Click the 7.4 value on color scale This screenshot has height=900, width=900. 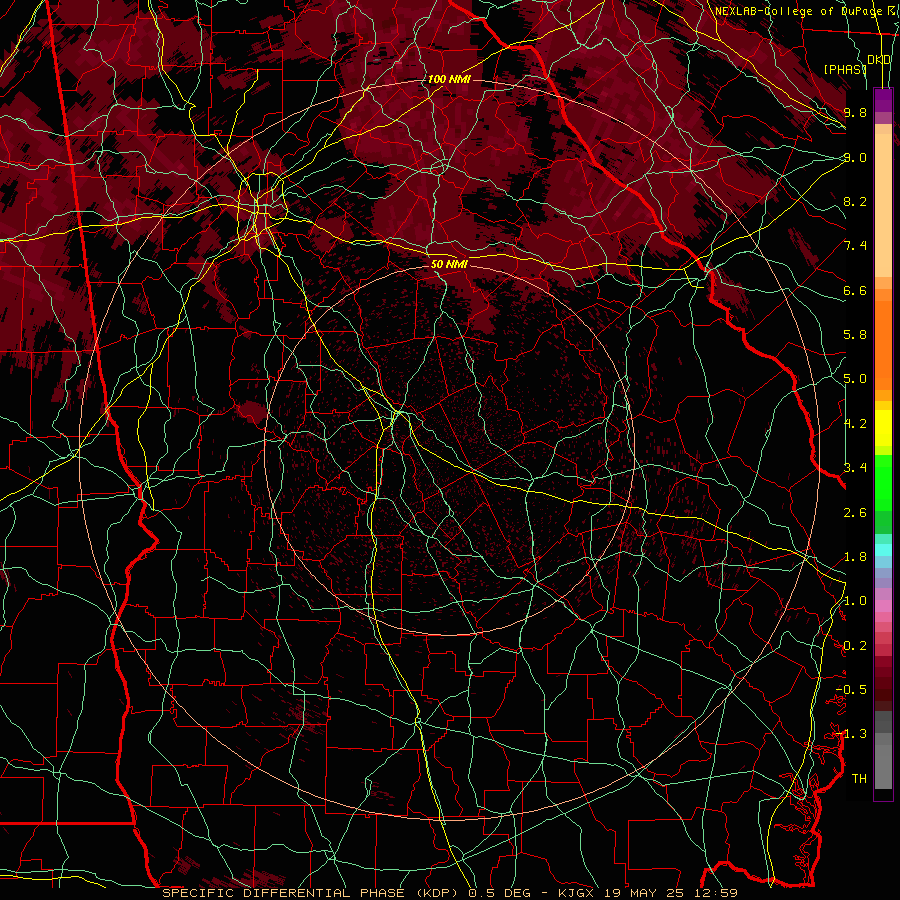pyautogui.click(x=855, y=246)
